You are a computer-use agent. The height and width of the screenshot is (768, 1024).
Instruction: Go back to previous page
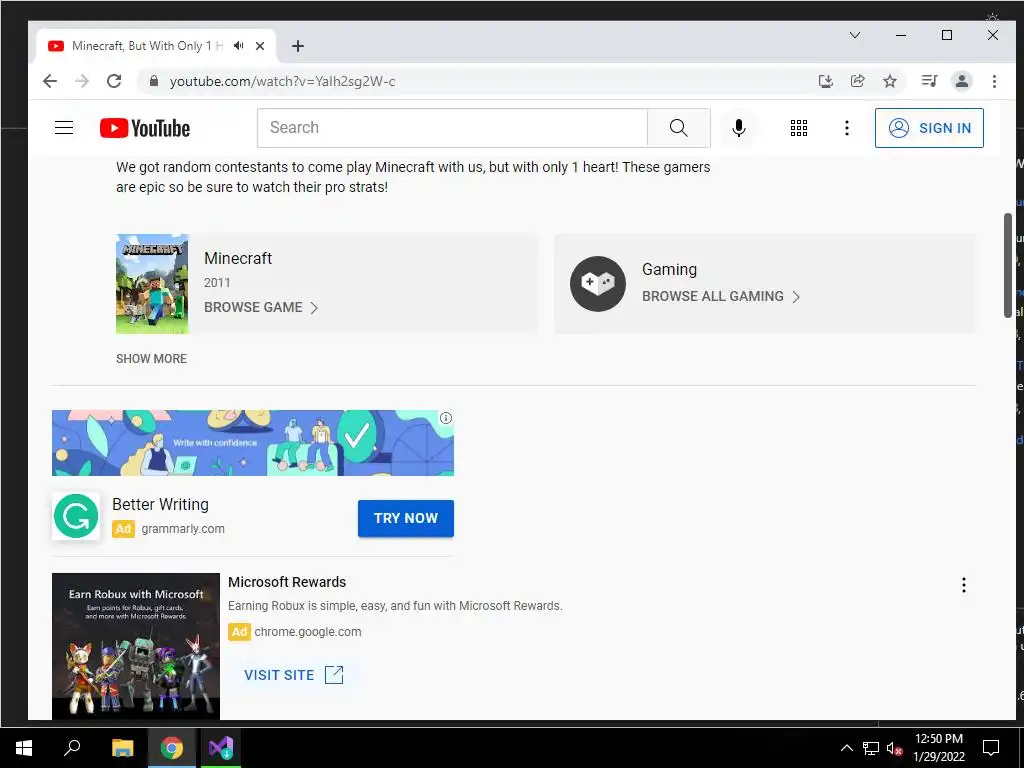[50, 81]
